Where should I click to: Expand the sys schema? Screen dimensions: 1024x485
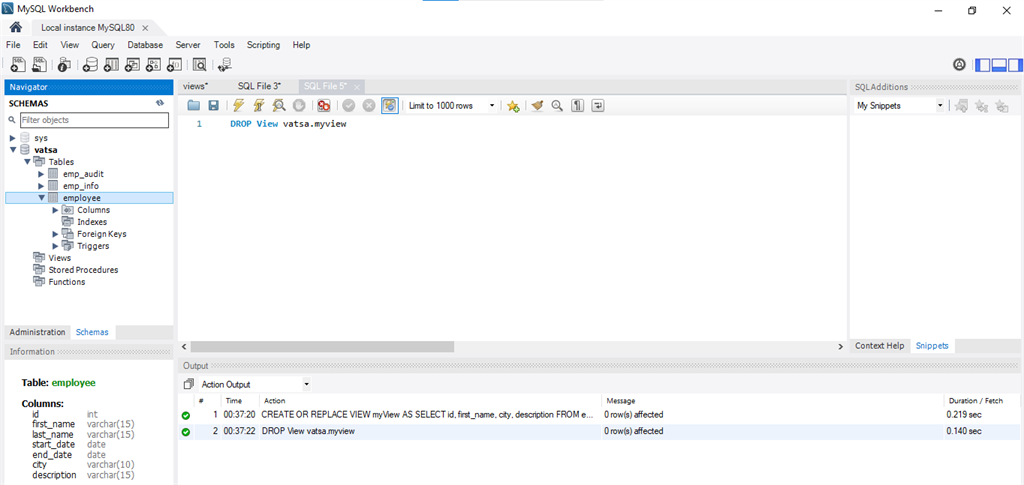tap(12, 138)
